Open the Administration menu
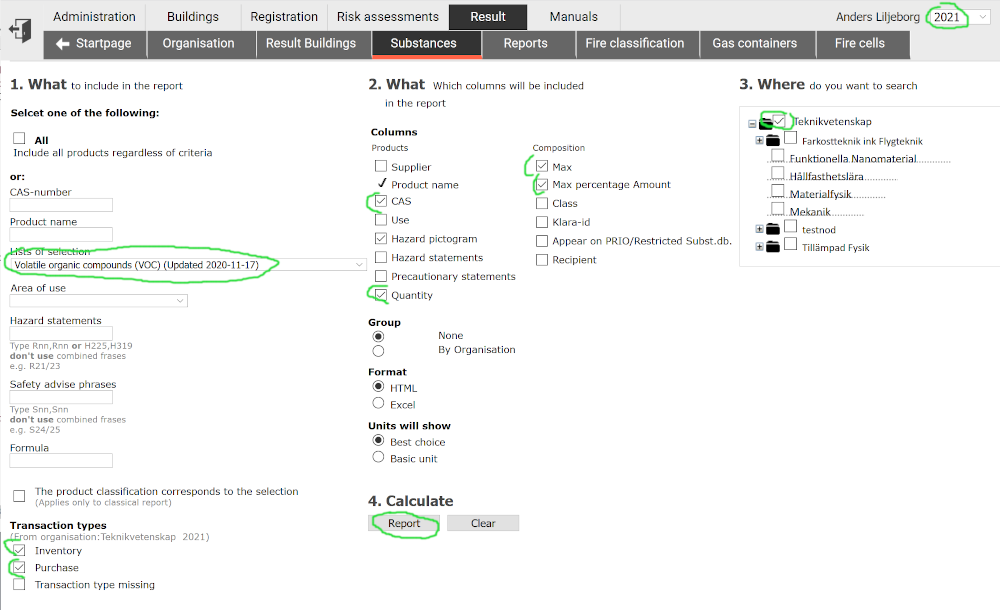 pyautogui.click(x=94, y=17)
